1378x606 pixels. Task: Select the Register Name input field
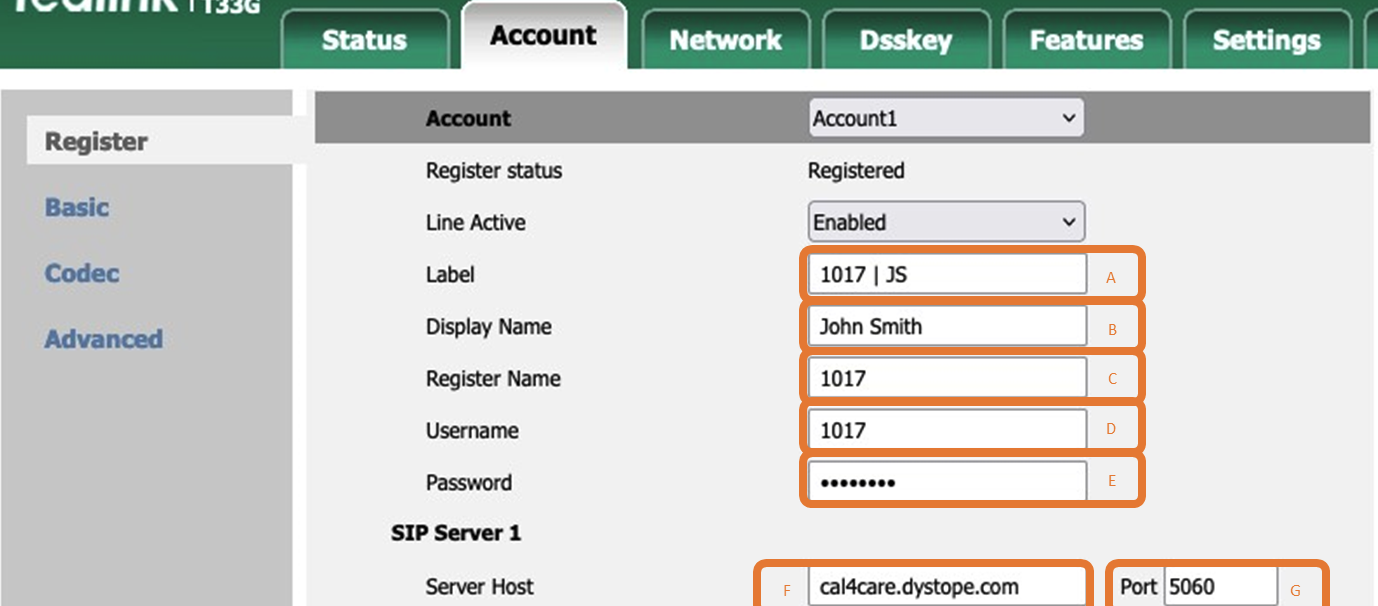pos(944,377)
